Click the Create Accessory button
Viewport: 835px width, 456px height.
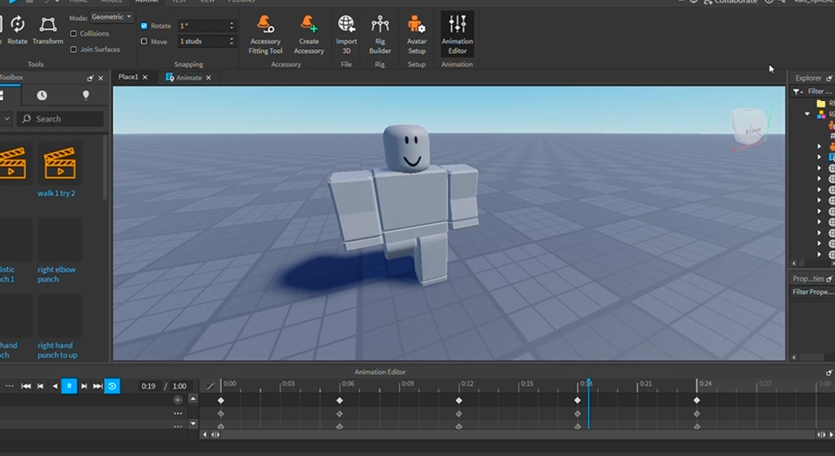tap(309, 35)
